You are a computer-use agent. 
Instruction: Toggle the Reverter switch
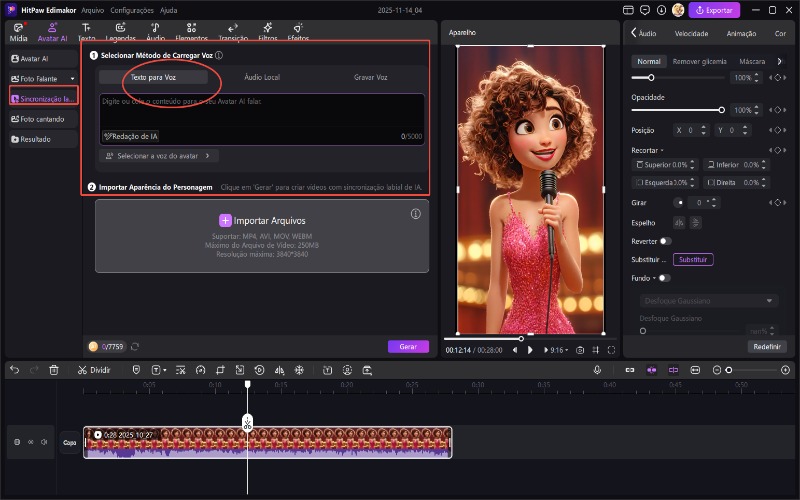point(665,241)
